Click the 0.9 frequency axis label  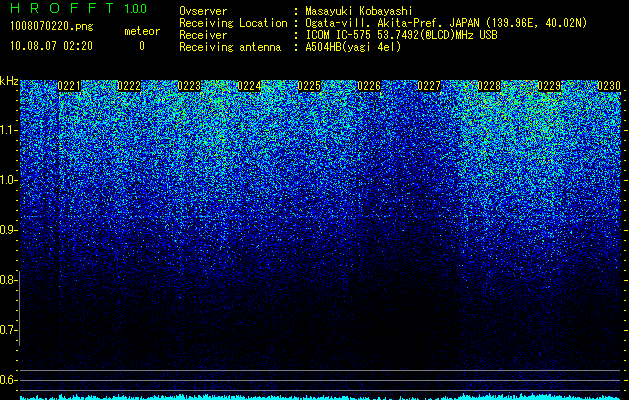pyautogui.click(x=8, y=230)
